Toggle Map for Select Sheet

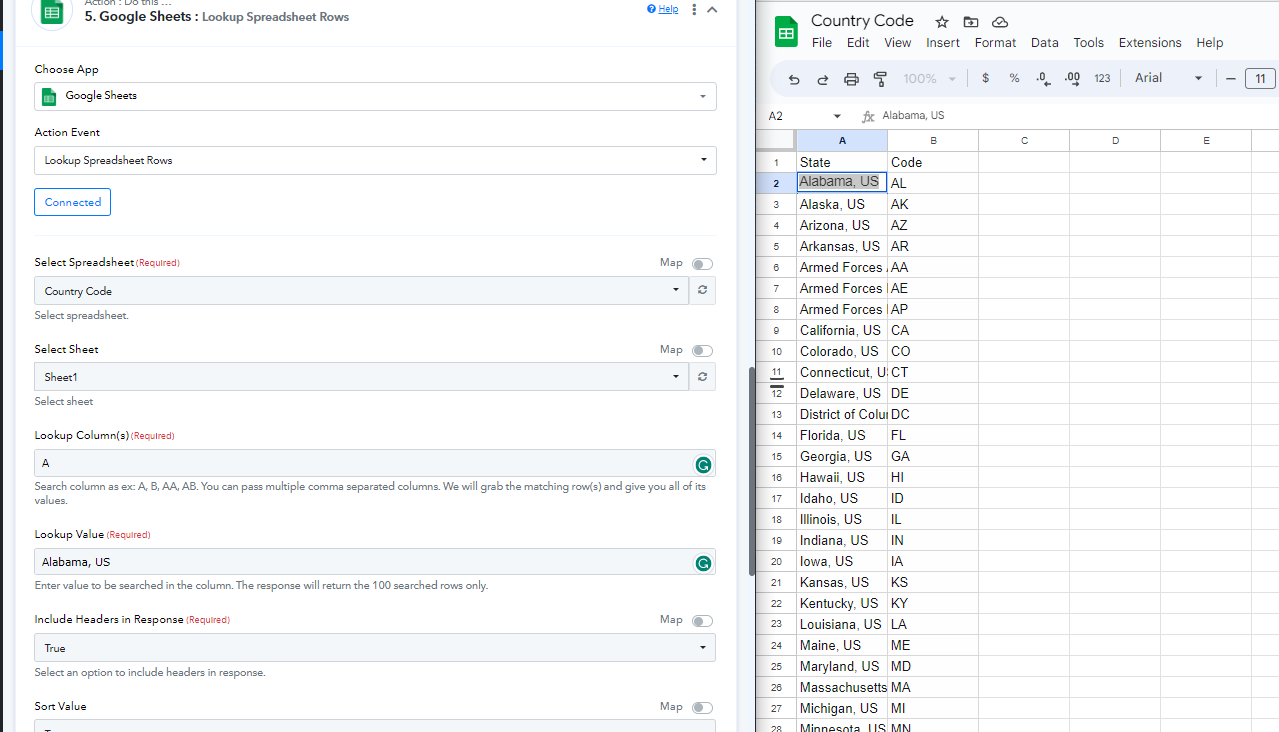pyautogui.click(x=703, y=351)
